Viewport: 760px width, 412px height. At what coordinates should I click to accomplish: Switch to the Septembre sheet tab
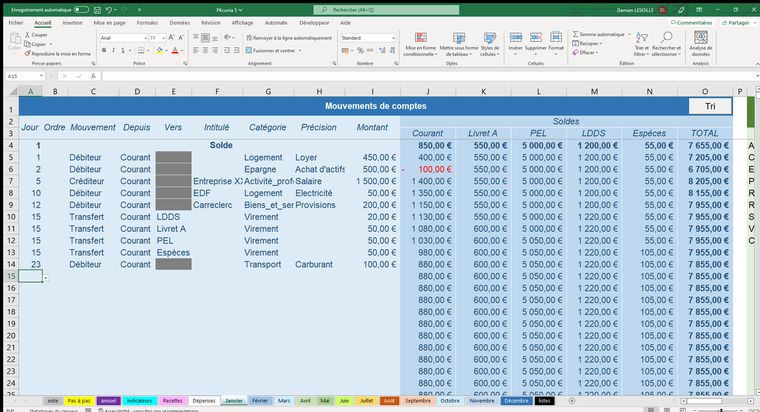[416, 400]
